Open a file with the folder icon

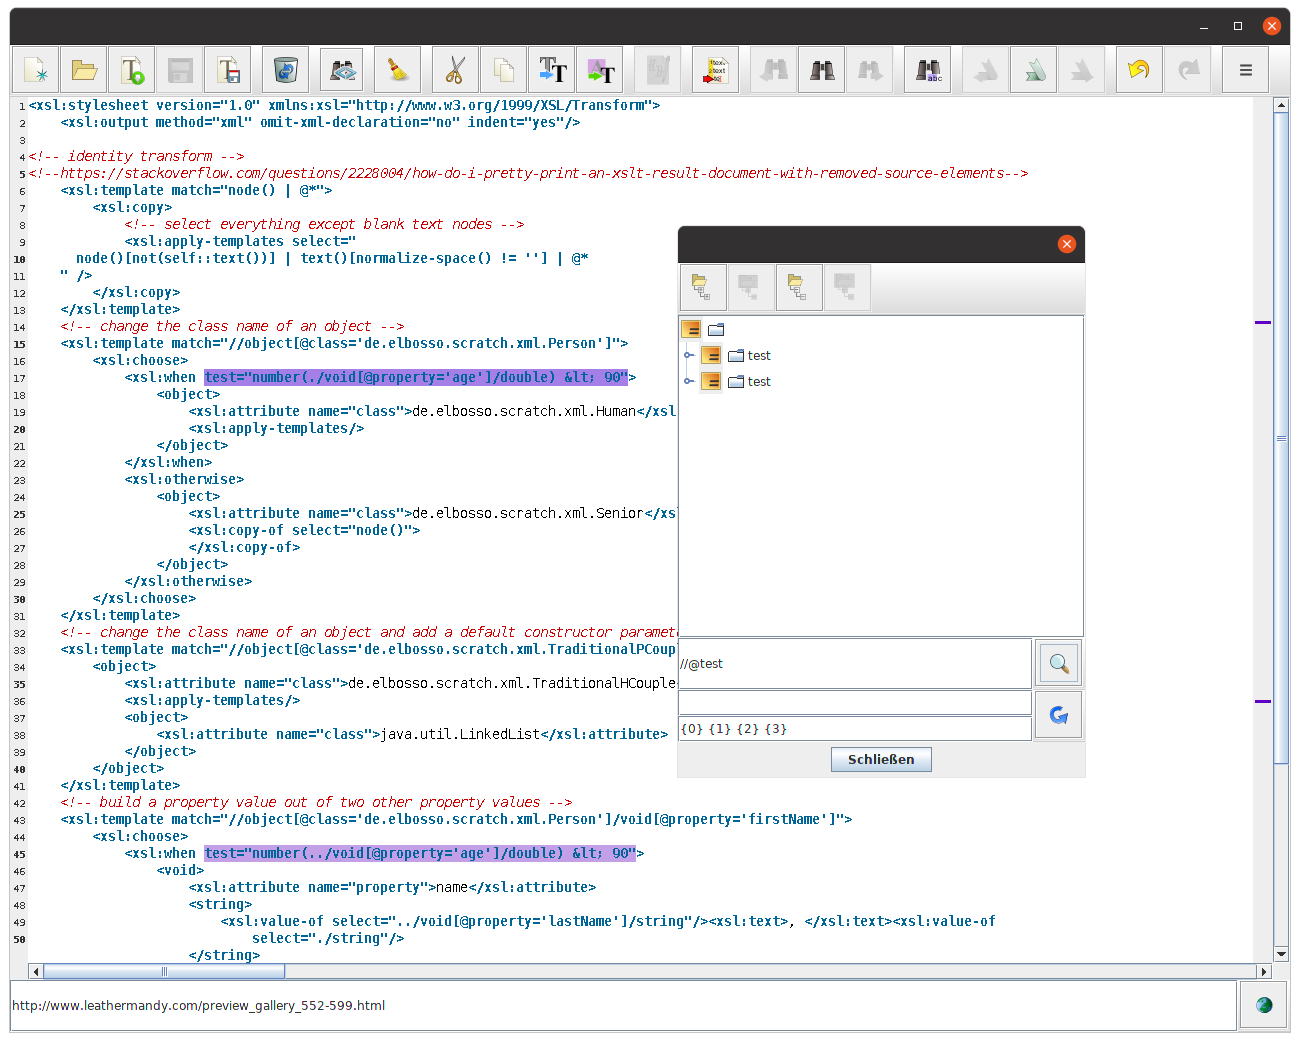click(x=84, y=70)
